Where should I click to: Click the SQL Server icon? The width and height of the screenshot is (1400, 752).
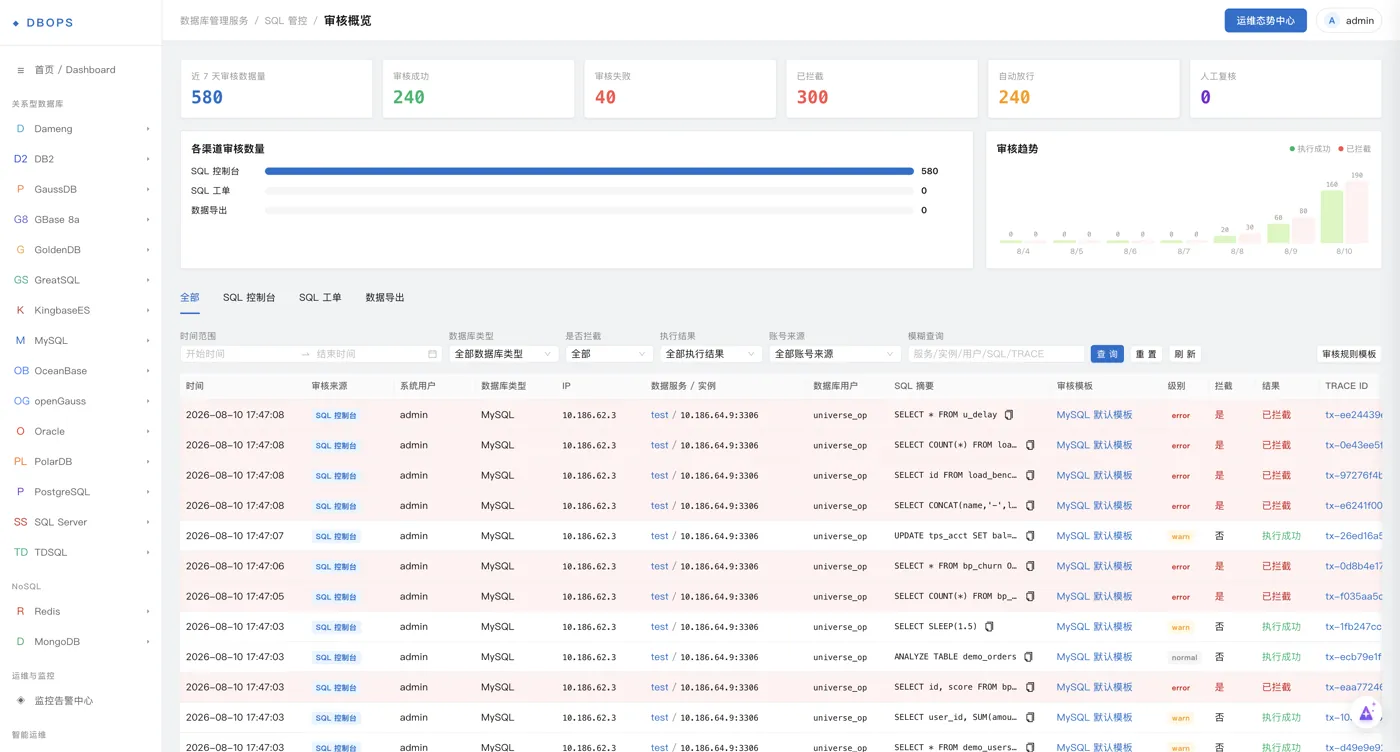(x=20, y=522)
